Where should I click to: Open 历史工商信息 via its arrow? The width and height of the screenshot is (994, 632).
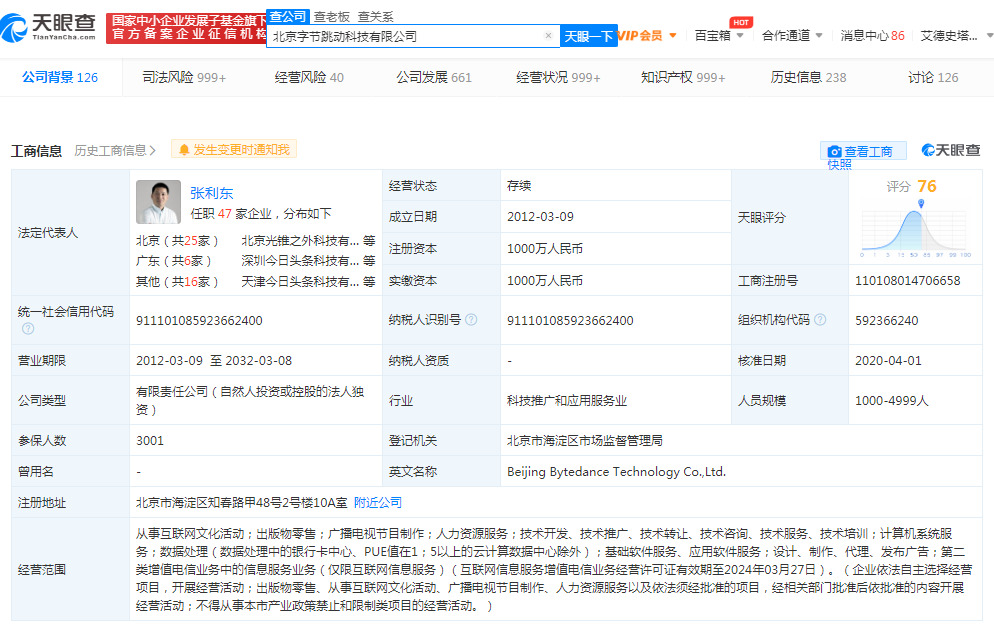point(153,150)
